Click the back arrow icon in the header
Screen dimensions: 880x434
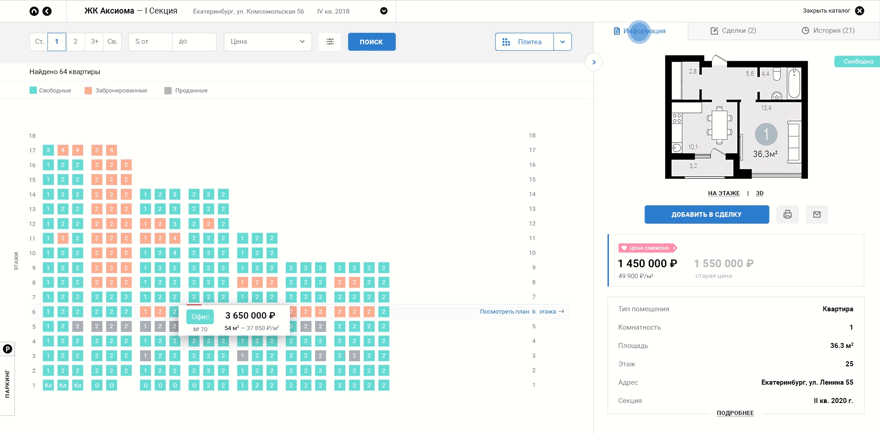(x=47, y=11)
